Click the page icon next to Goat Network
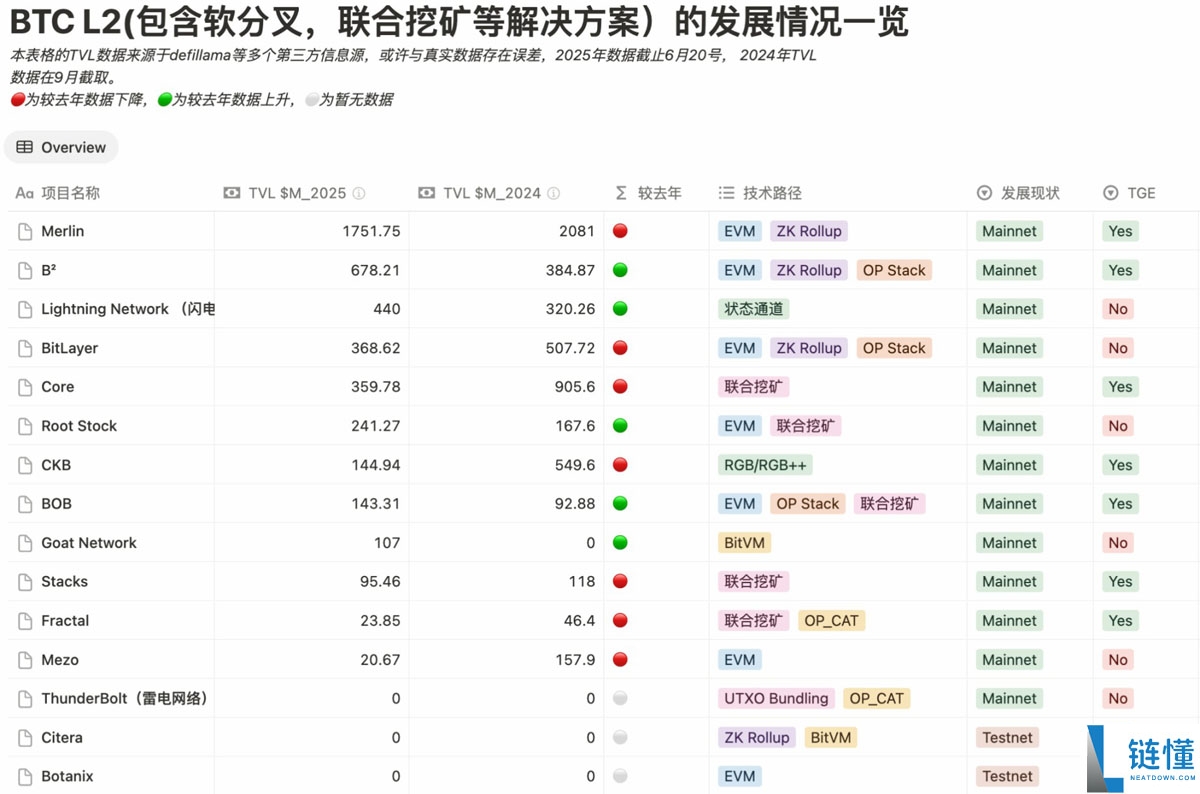Screen dimensions: 1200x794 tap(24, 542)
